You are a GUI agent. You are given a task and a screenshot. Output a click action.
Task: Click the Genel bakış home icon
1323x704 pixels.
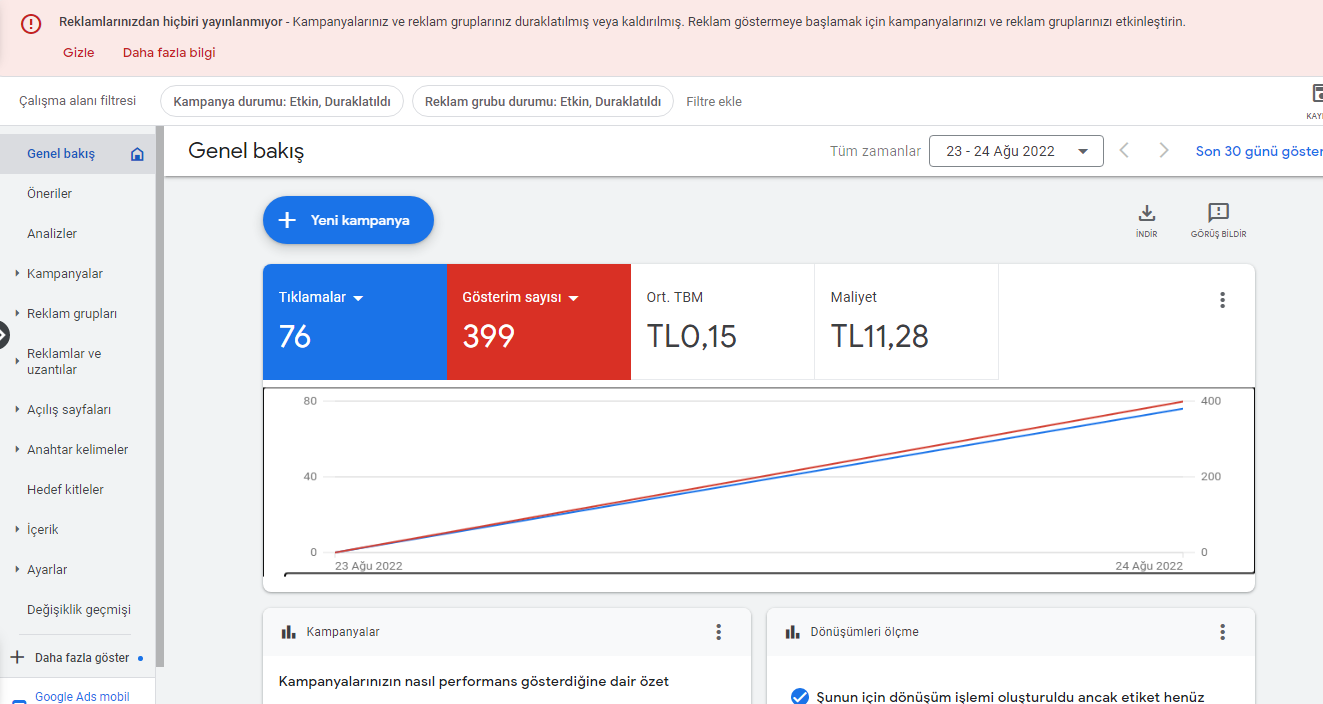[138, 154]
